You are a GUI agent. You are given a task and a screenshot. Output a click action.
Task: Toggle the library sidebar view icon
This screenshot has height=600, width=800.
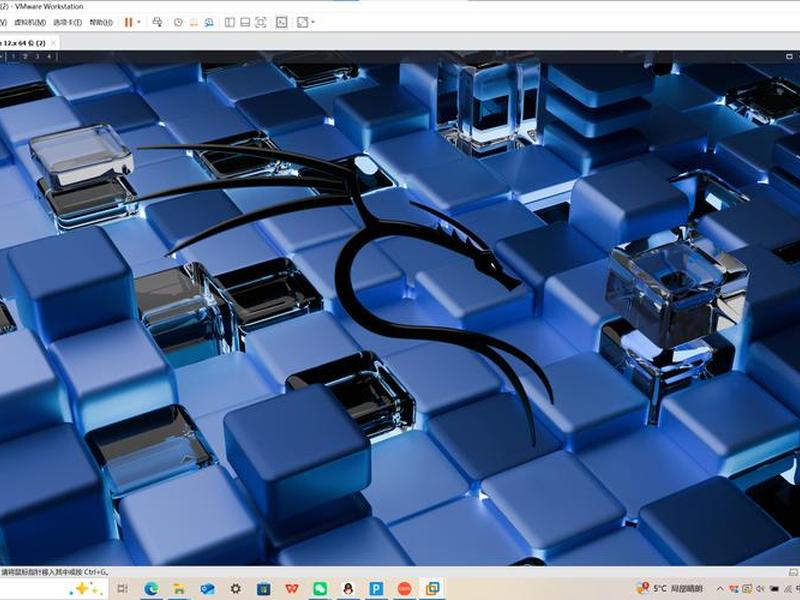click(x=230, y=22)
